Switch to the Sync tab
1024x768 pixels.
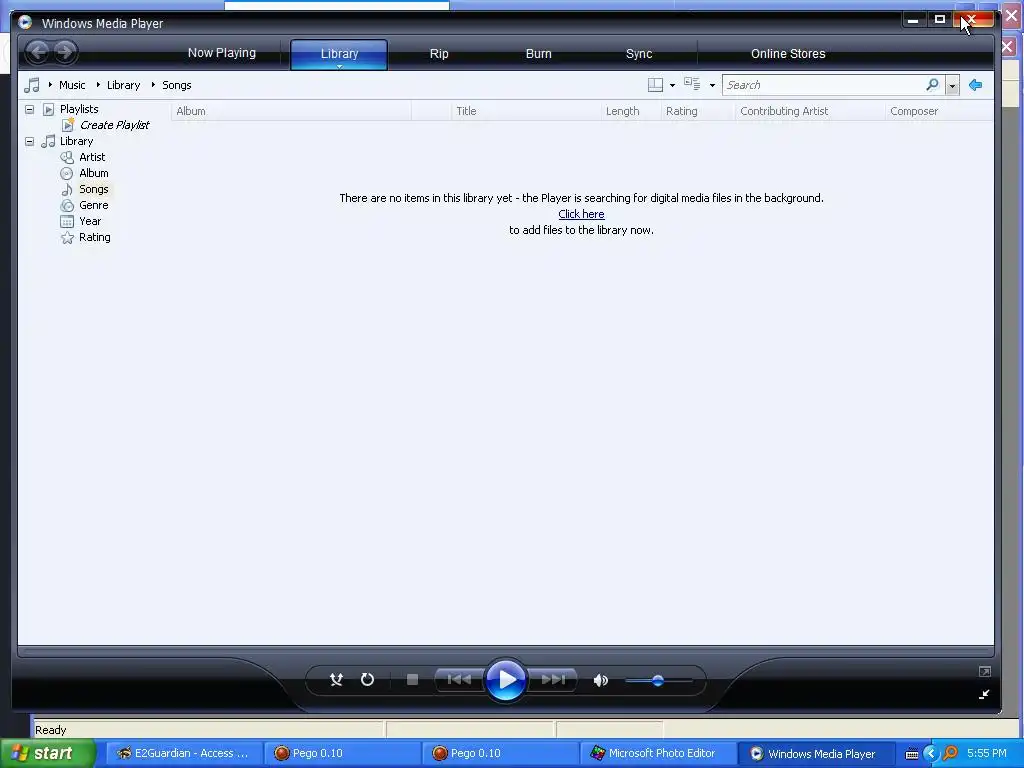tap(639, 54)
